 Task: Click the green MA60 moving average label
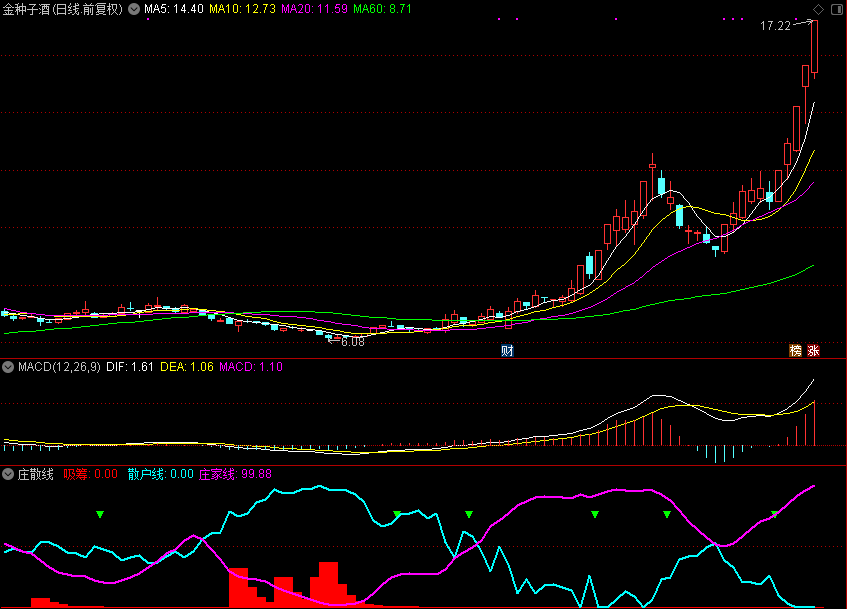tap(383, 9)
